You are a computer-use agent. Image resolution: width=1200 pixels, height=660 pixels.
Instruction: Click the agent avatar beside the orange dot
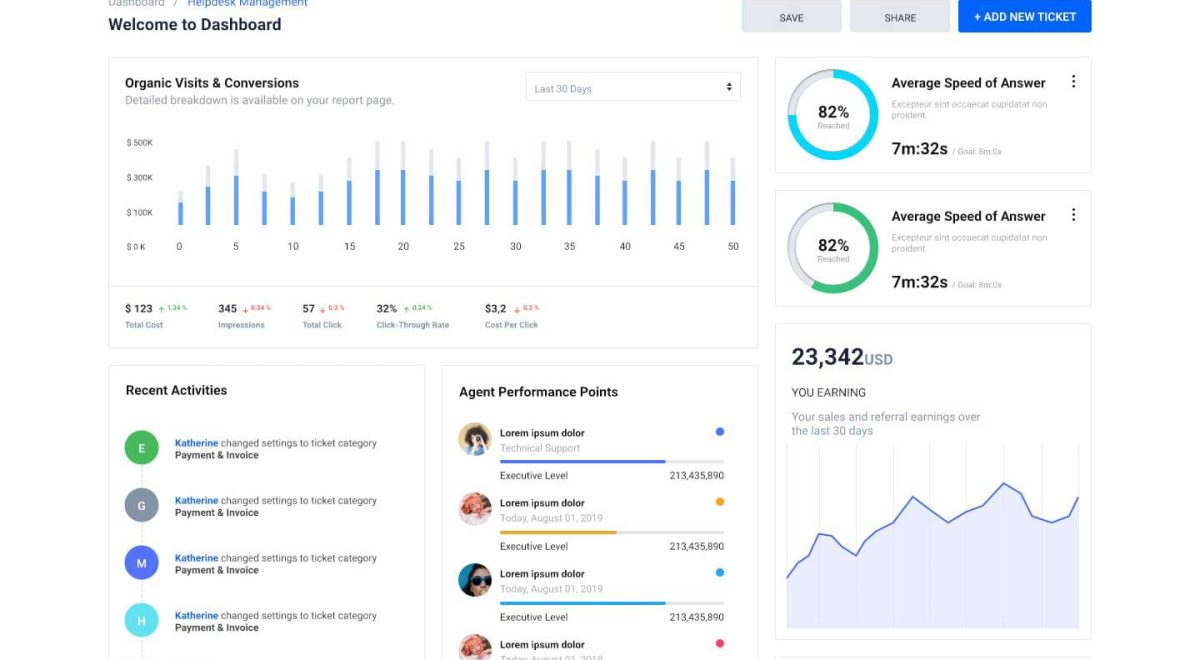click(x=475, y=509)
